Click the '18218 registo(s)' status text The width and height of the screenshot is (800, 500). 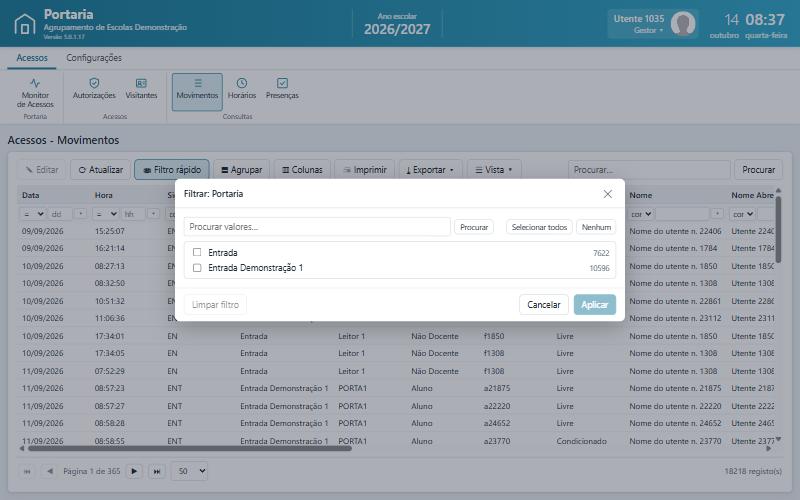(753, 471)
